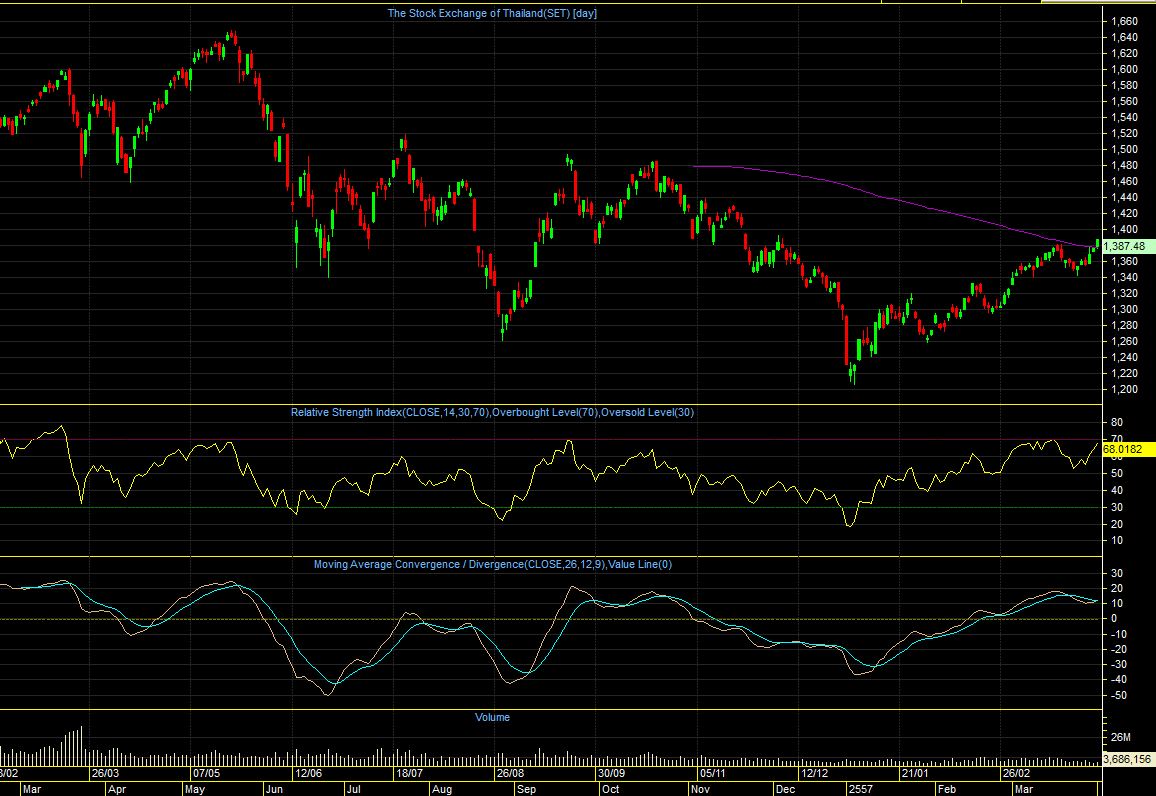Screen dimensions: 1156x796
Task: Click the -10 level on MACD axis
Action: point(1117,634)
